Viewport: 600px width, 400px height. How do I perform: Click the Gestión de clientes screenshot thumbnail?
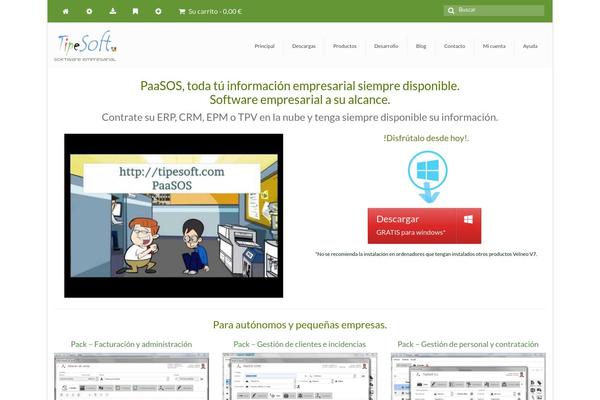300,377
